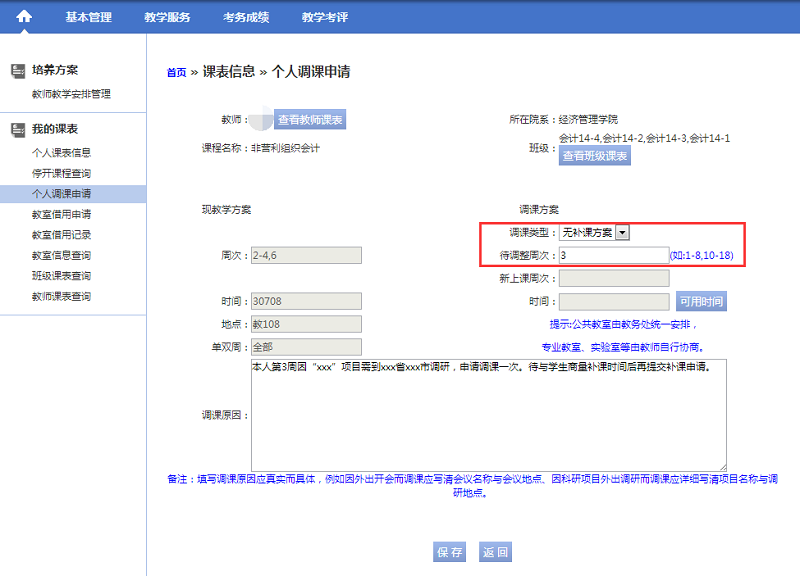Viewport: 800px width, 576px height.
Task: Open the 教学服务 menu
Action: [167, 17]
